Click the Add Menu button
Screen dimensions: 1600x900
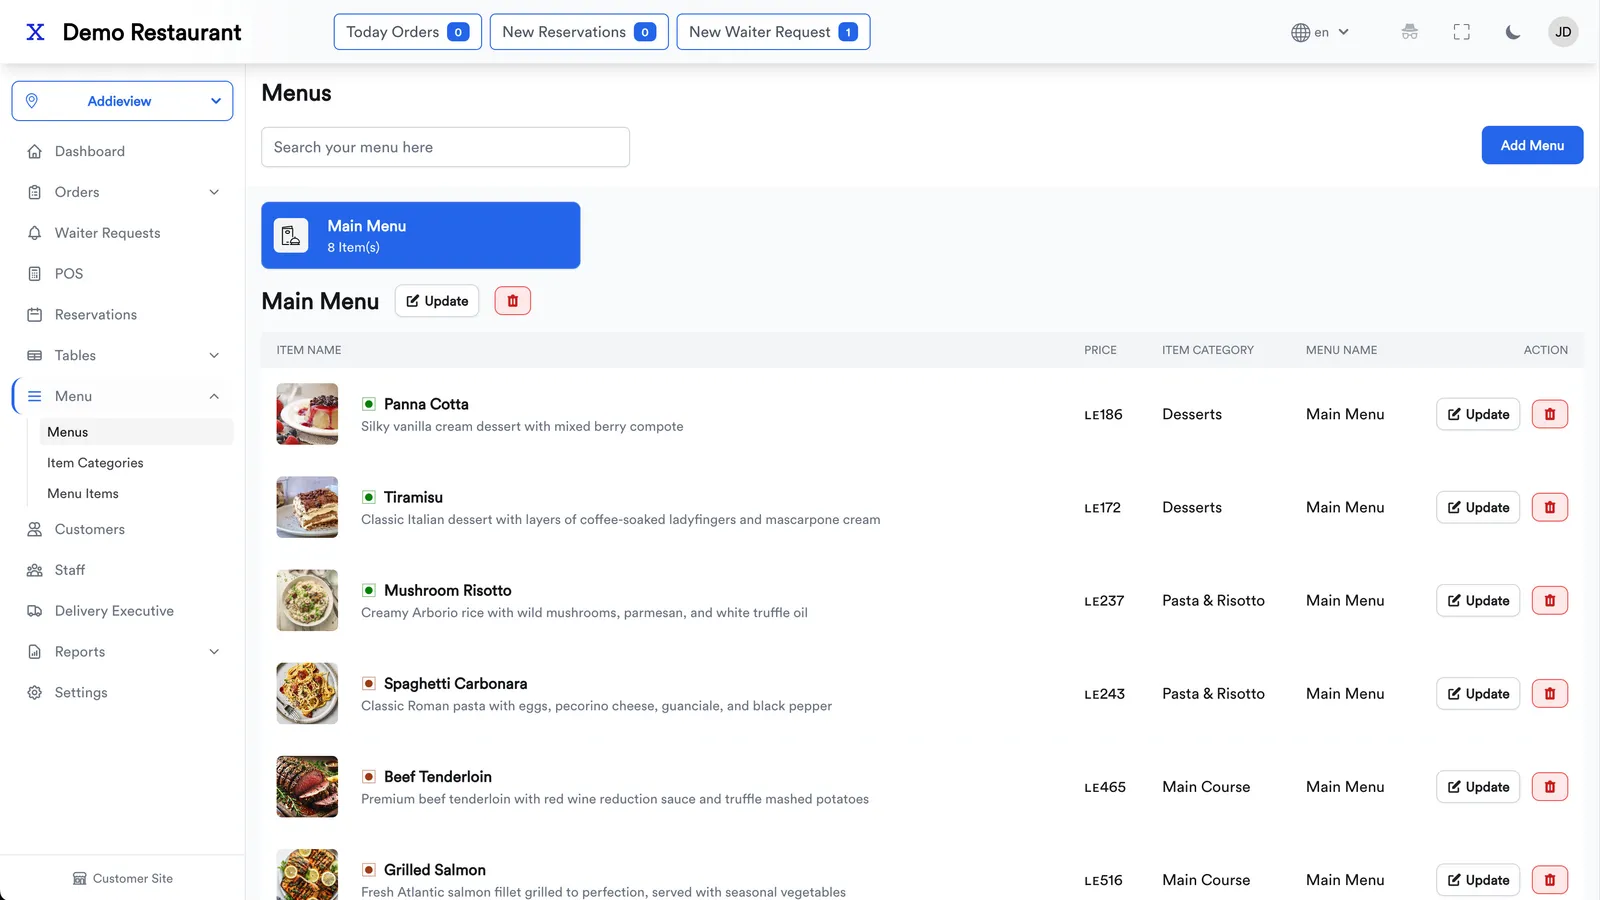coord(1532,145)
